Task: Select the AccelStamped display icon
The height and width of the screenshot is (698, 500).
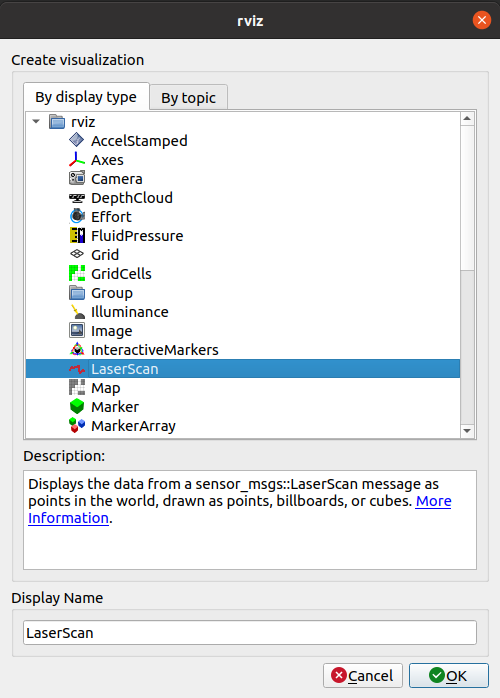Action: (77, 140)
